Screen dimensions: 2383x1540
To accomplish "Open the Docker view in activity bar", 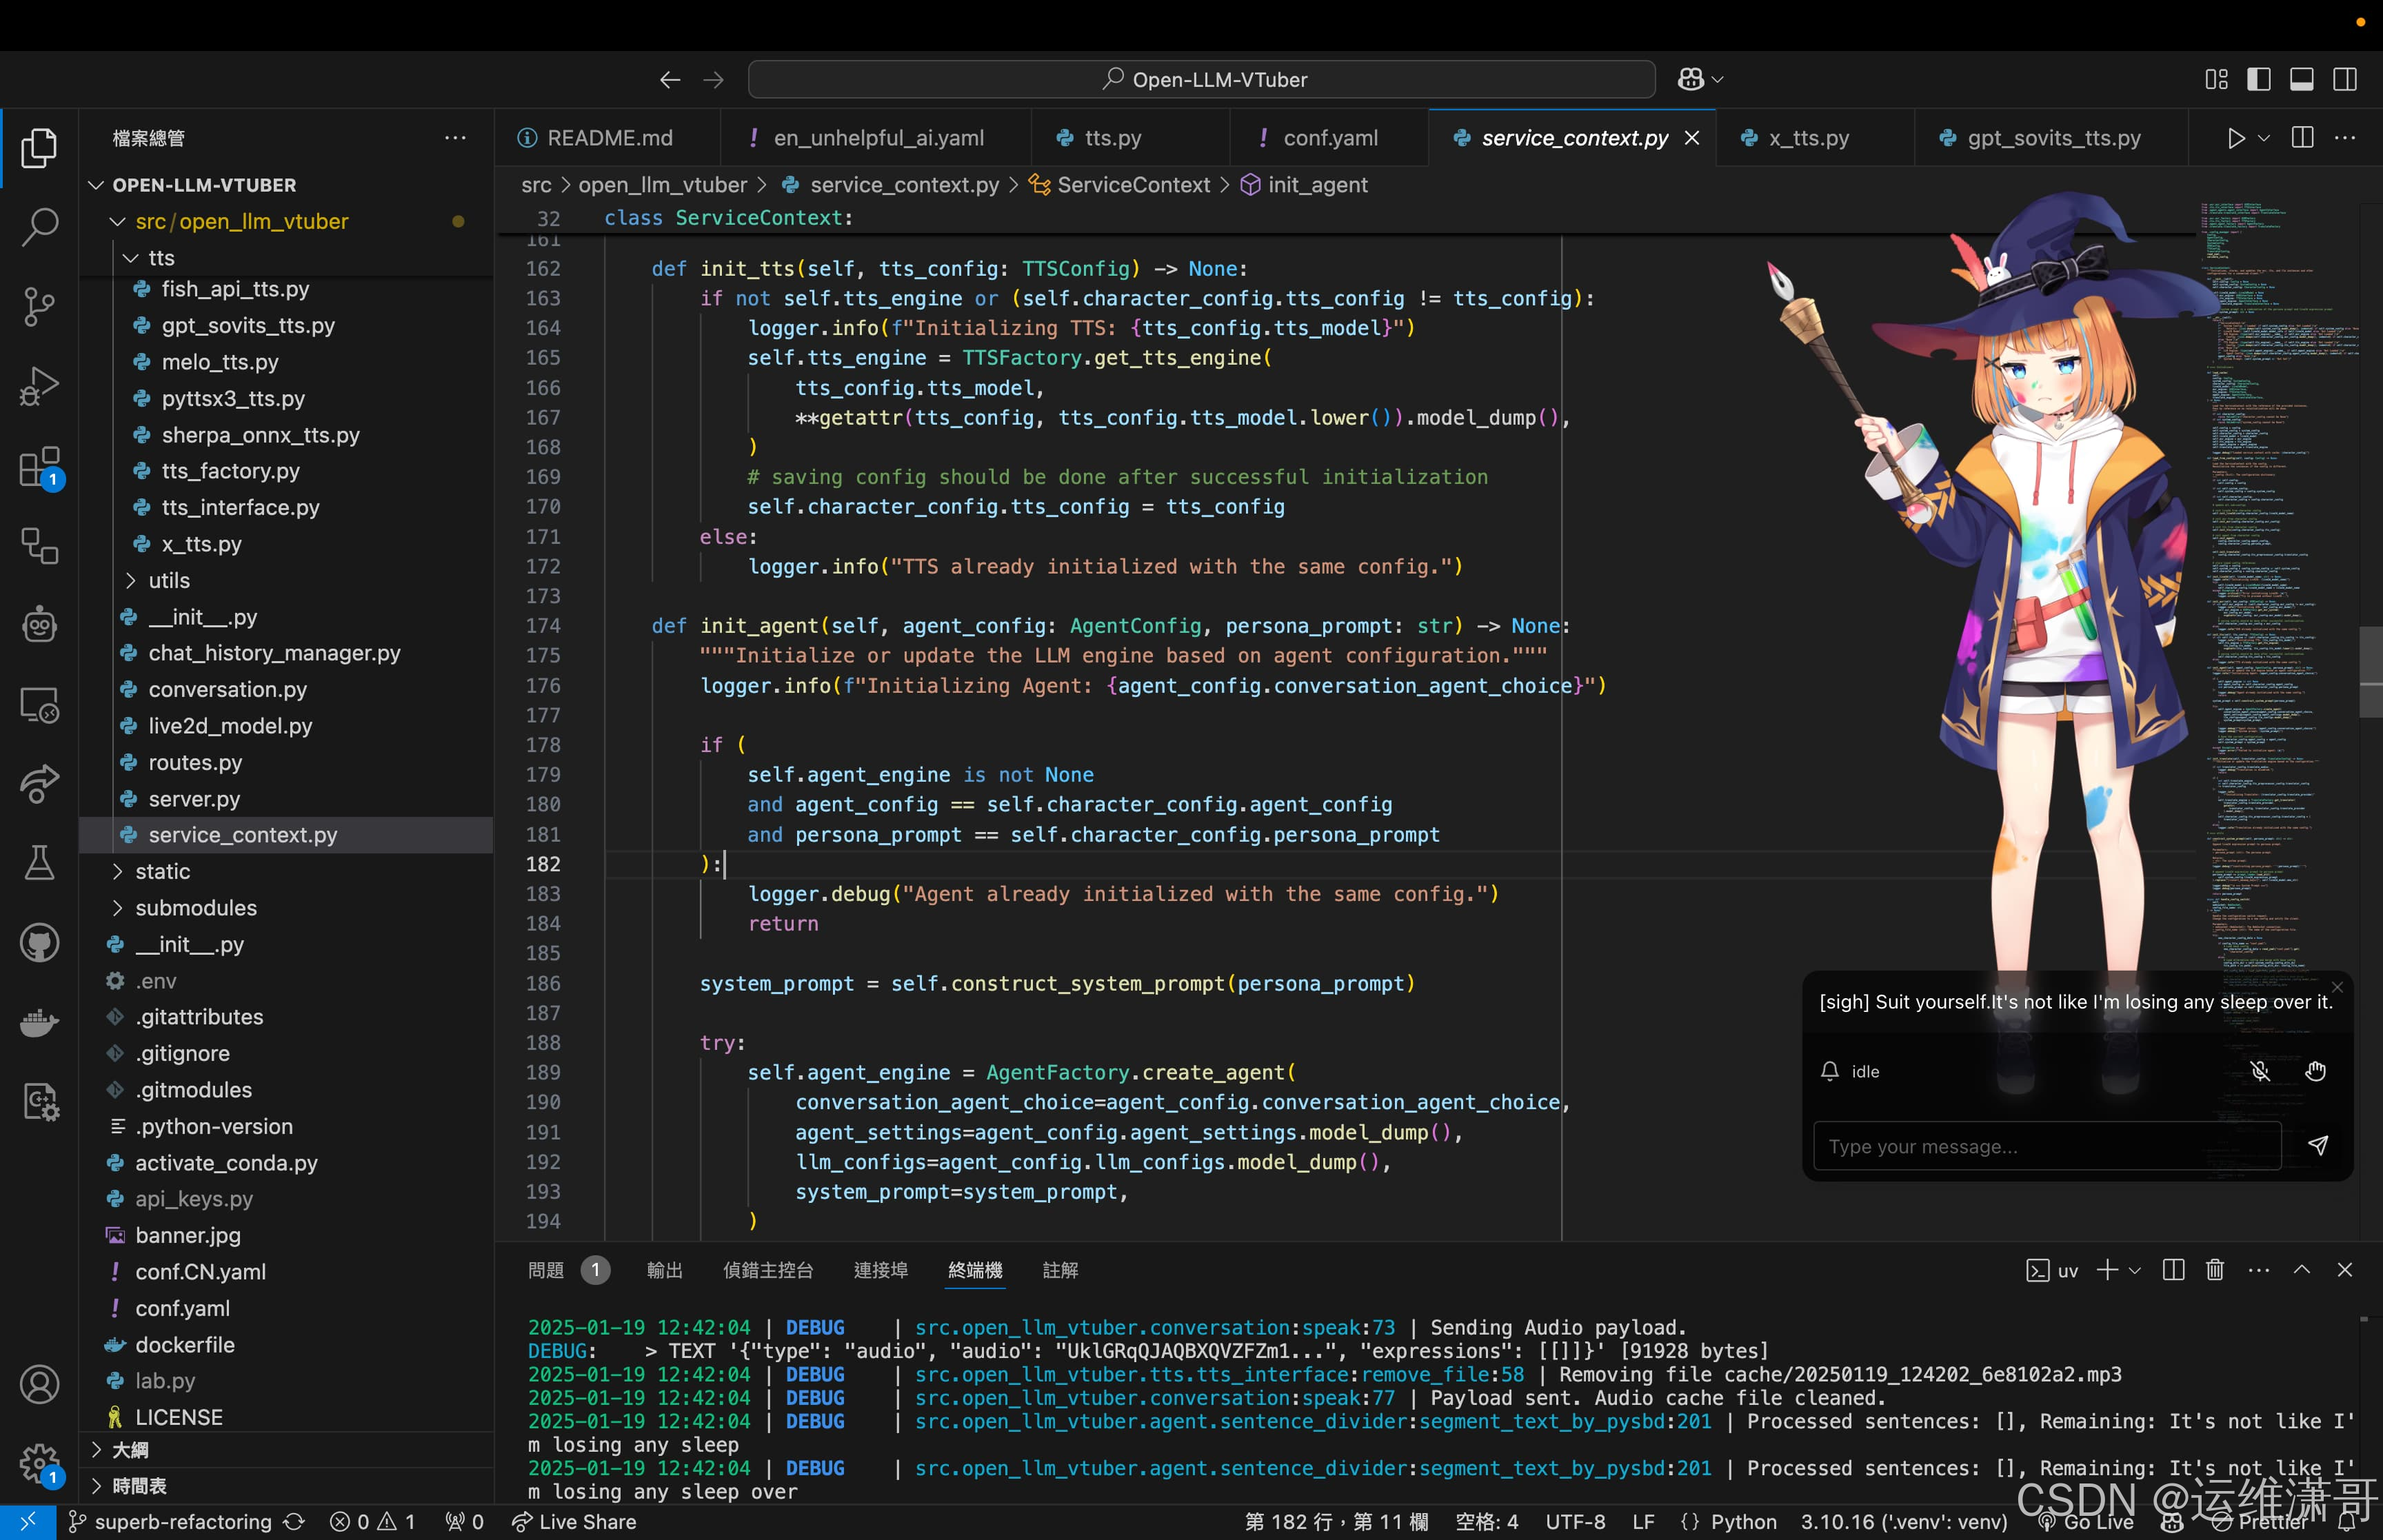I will click(x=39, y=1022).
